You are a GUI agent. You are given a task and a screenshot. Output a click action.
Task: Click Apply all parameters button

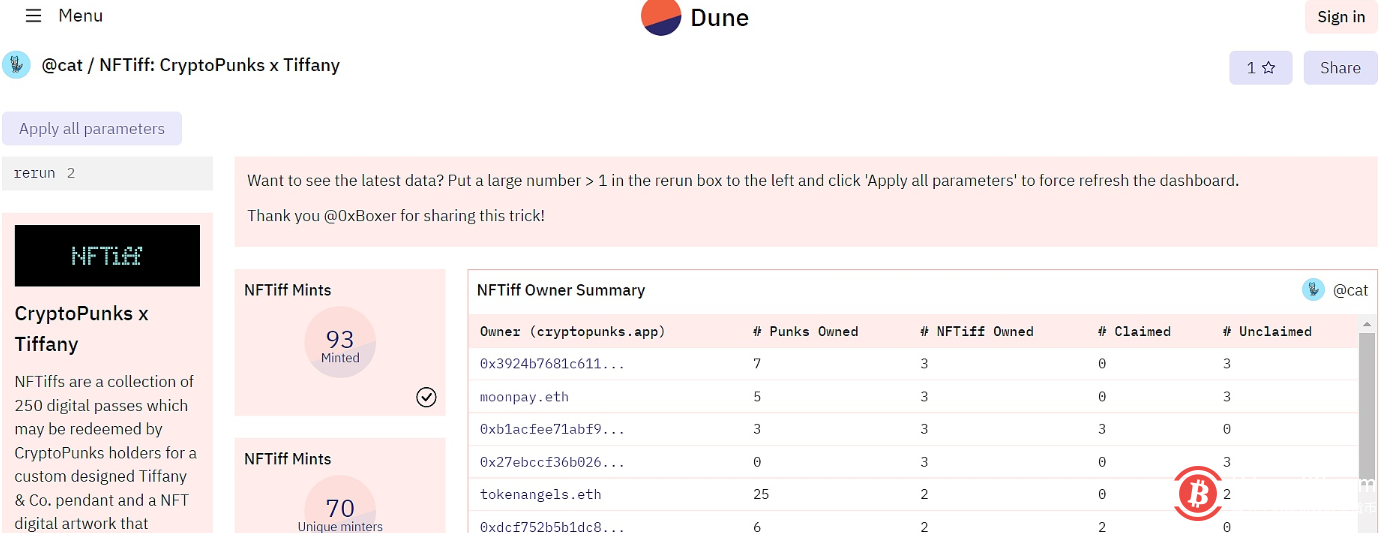[x=92, y=129]
